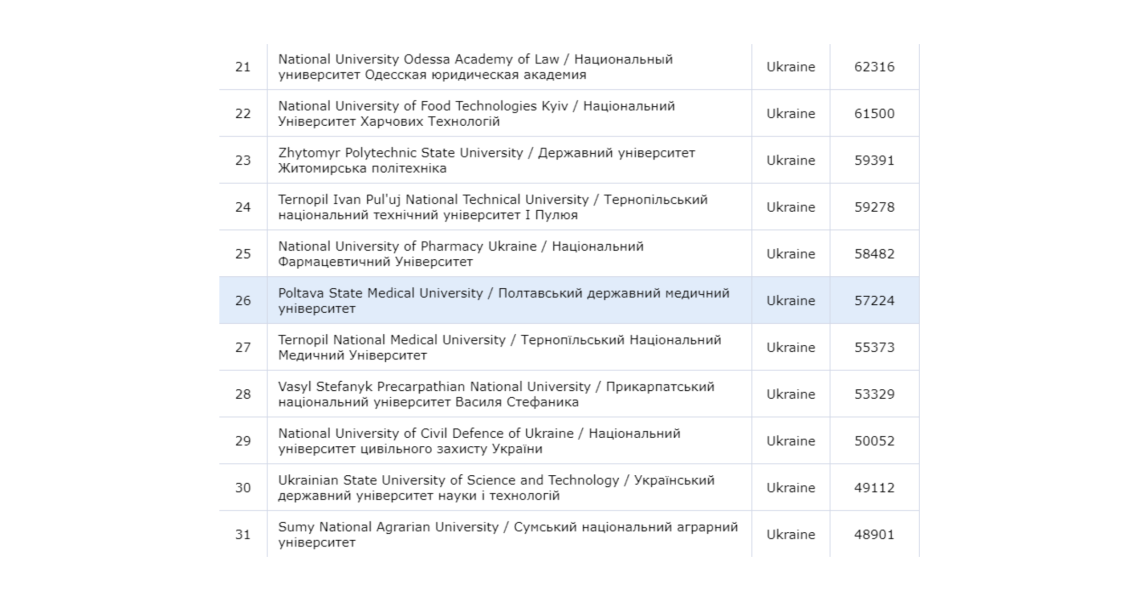Click the value 49112
Screen dimensions: 1140x600
[874, 488]
